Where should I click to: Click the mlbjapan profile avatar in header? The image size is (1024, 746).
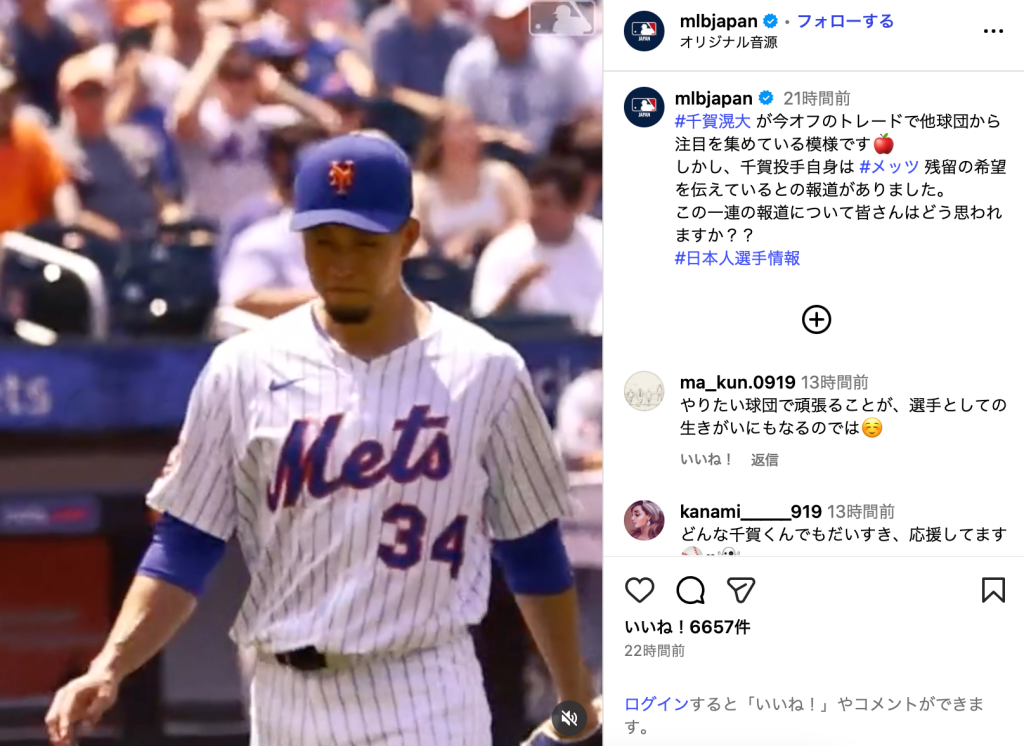pyautogui.click(x=644, y=31)
